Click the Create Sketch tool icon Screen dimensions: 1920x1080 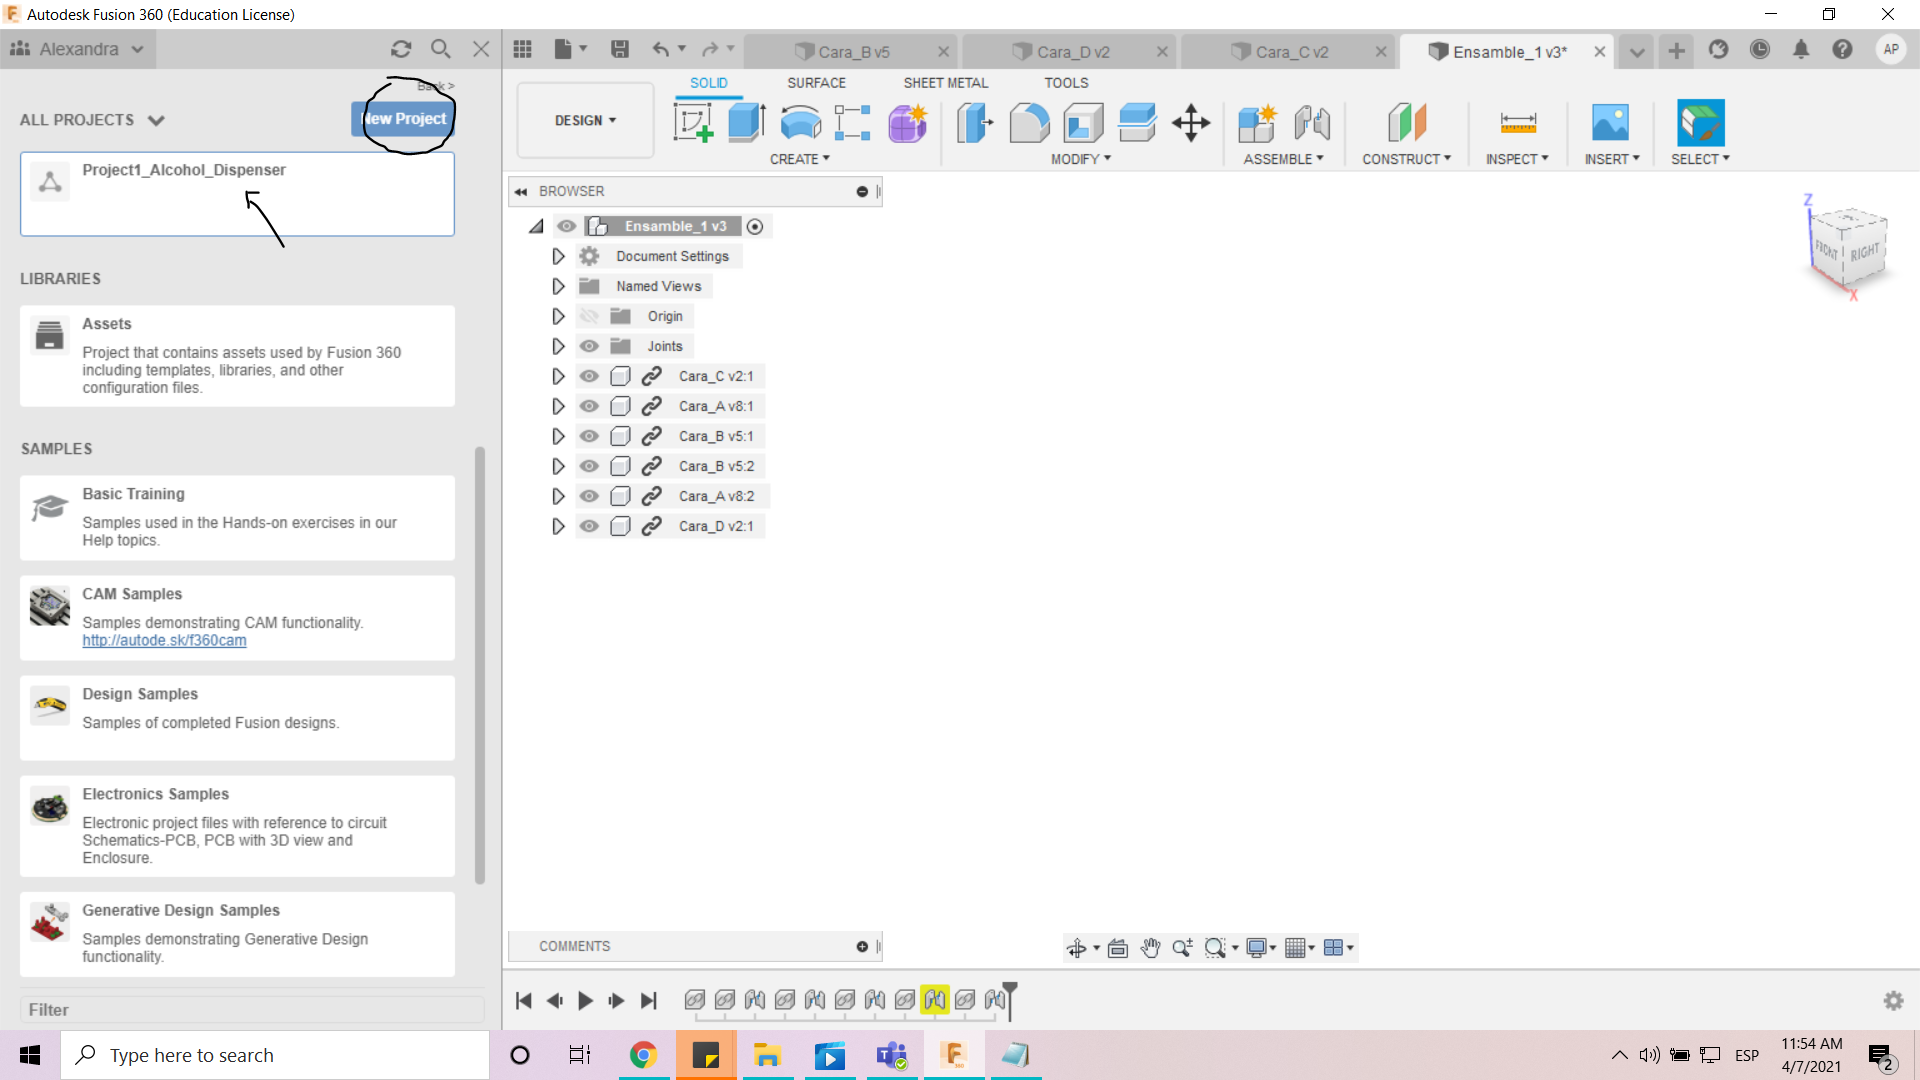pyautogui.click(x=693, y=123)
